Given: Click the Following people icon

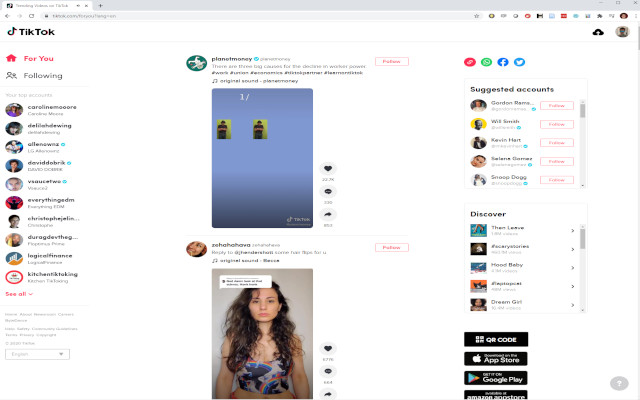Looking at the screenshot, I should [x=11, y=76].
